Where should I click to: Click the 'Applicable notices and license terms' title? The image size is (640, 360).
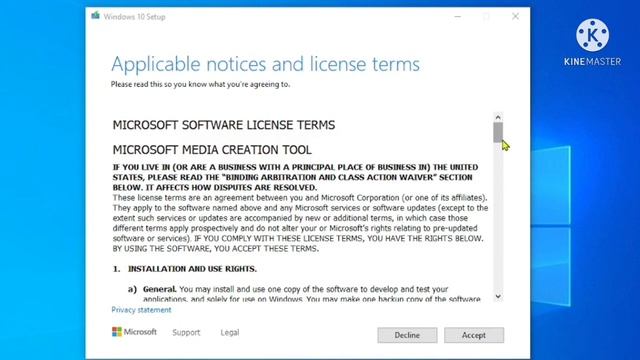(x=265, y=64)
